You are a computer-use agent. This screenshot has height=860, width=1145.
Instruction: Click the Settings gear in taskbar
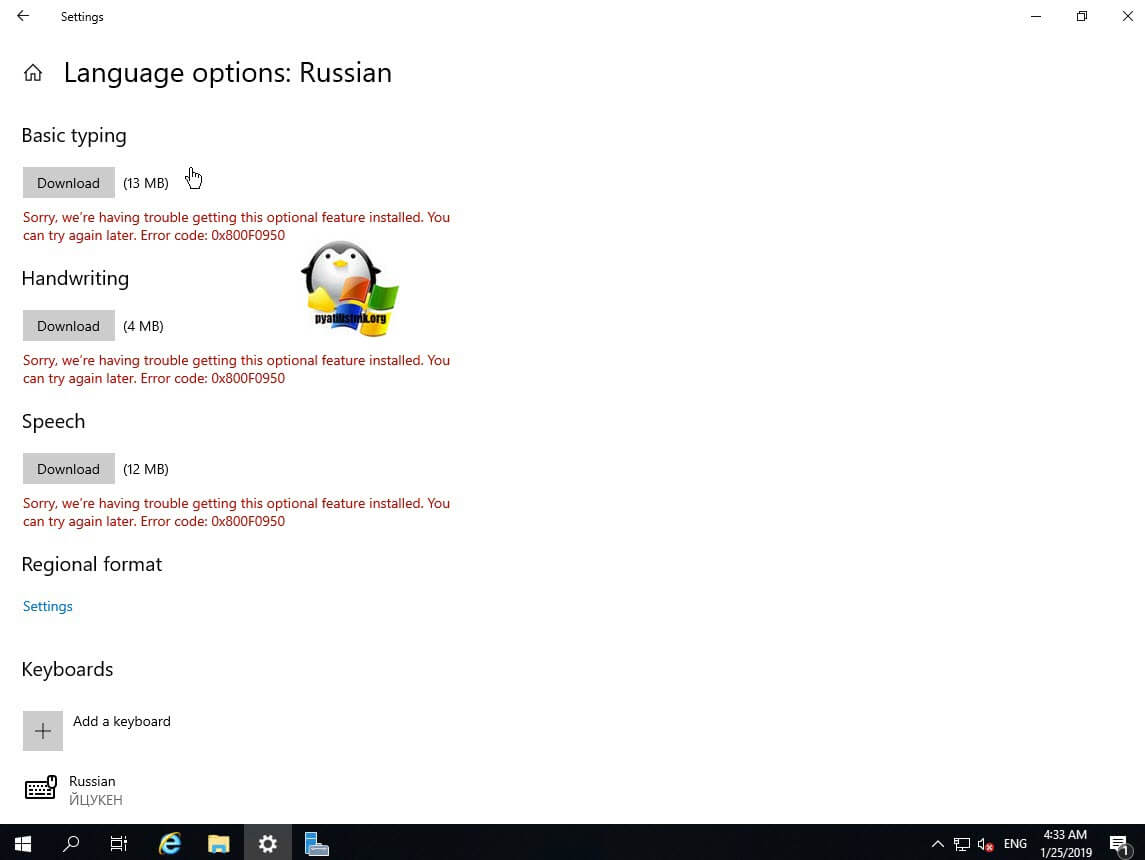click(267, 843)
